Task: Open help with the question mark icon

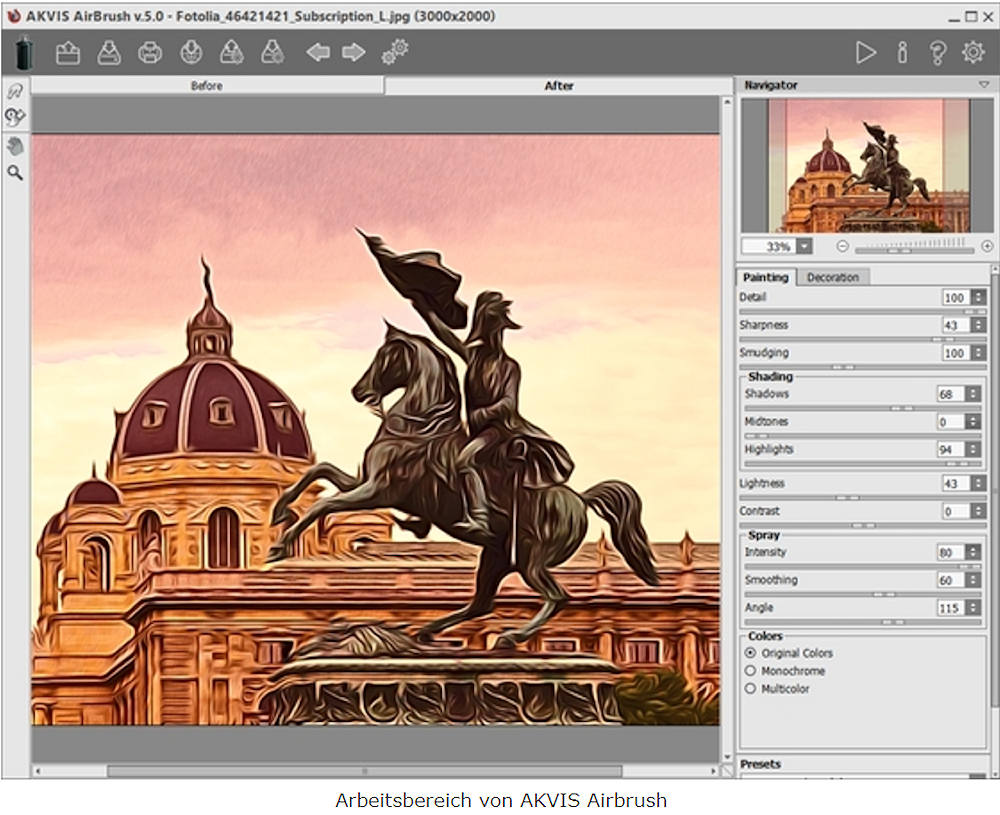Action: tap(937, 53)
